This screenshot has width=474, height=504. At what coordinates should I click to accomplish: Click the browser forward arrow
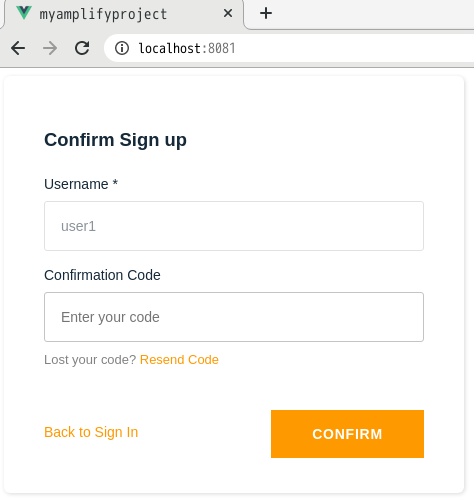coord(50,48)
